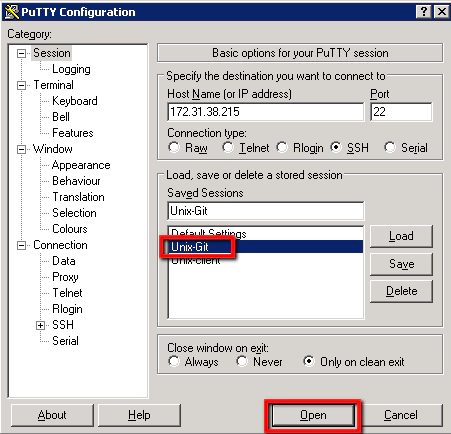Click the Save session button
Viewport: 451px width, 434px height.
point(401,264)
